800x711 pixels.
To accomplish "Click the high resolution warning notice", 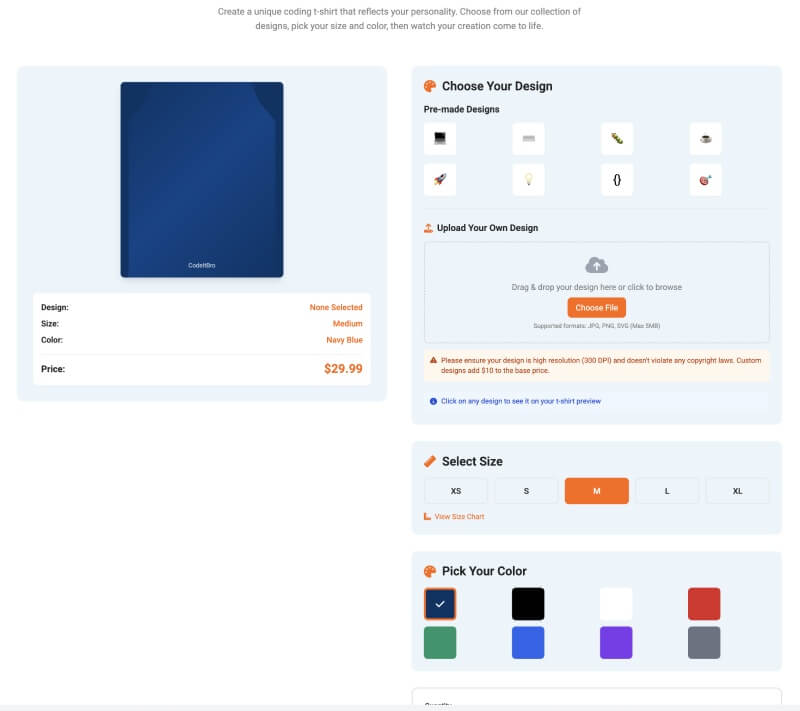I will tap(596, 366).
